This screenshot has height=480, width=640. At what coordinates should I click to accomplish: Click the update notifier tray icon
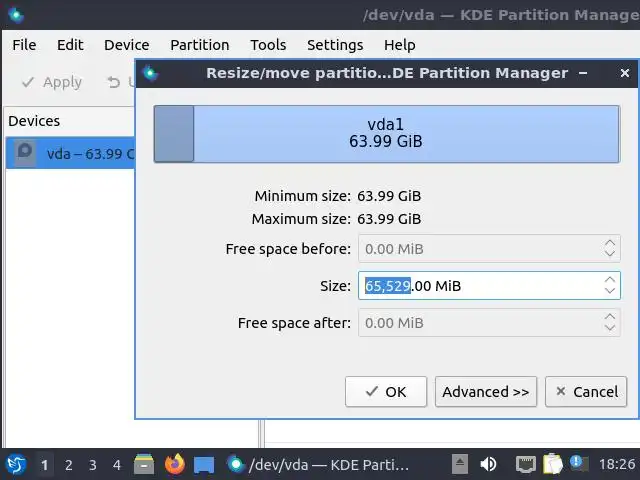(579, 463)
